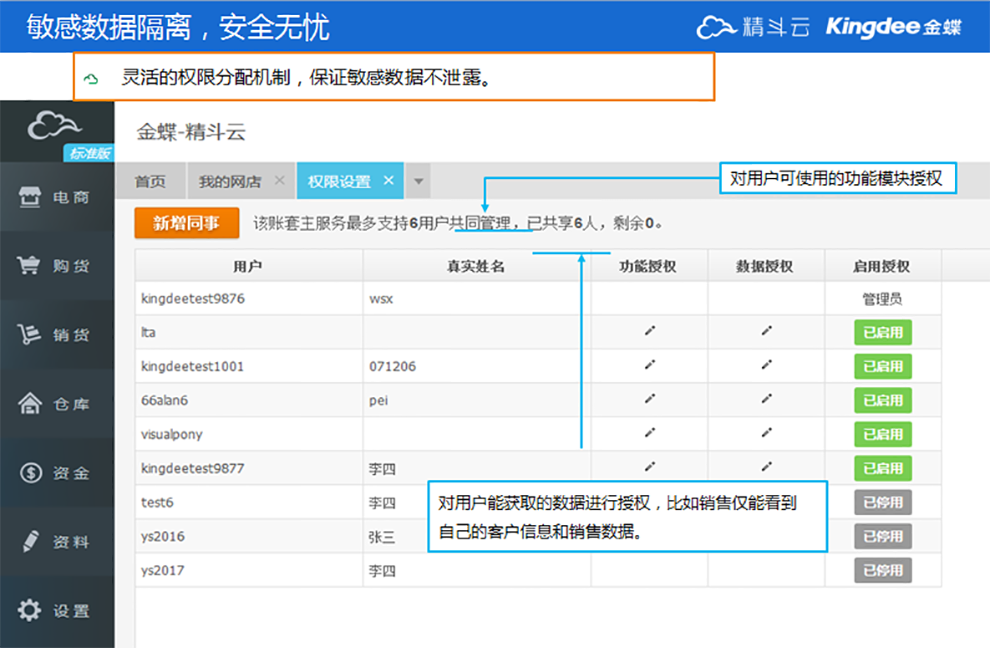Screen dimensions: 990x648
Task: Click the 启用授权 column header
Action: click(882, 266)
